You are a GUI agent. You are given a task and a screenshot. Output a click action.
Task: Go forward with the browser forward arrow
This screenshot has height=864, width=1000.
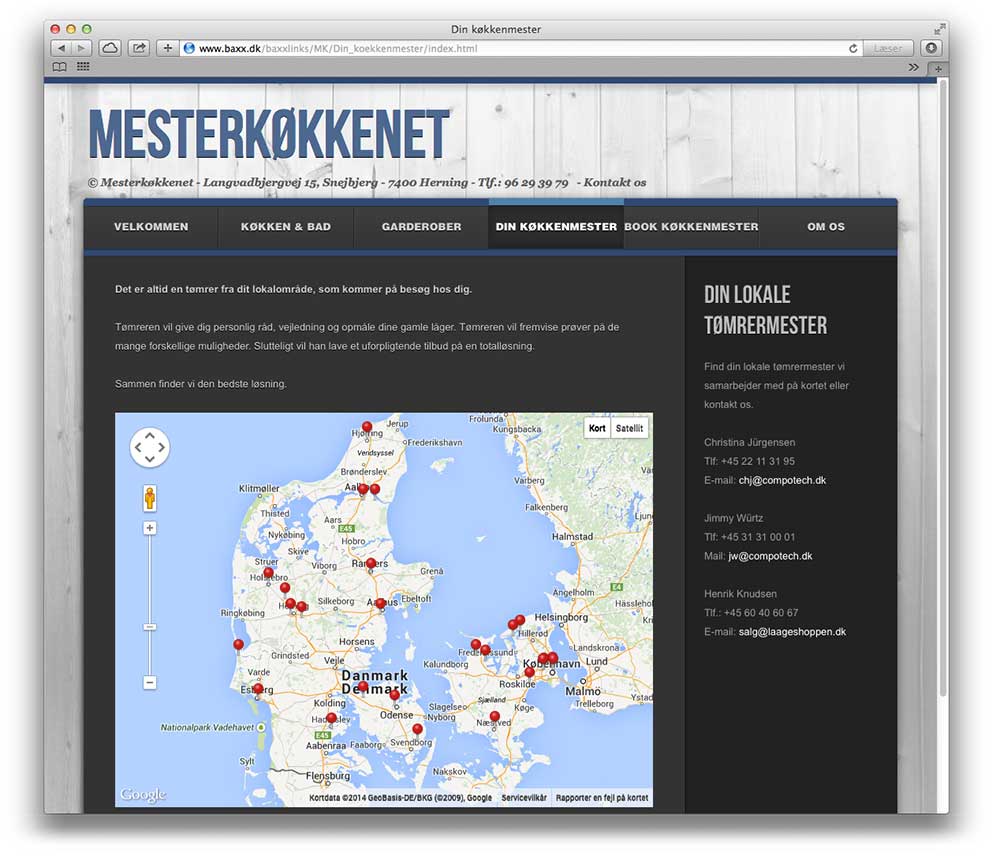(x=82, y=48)
